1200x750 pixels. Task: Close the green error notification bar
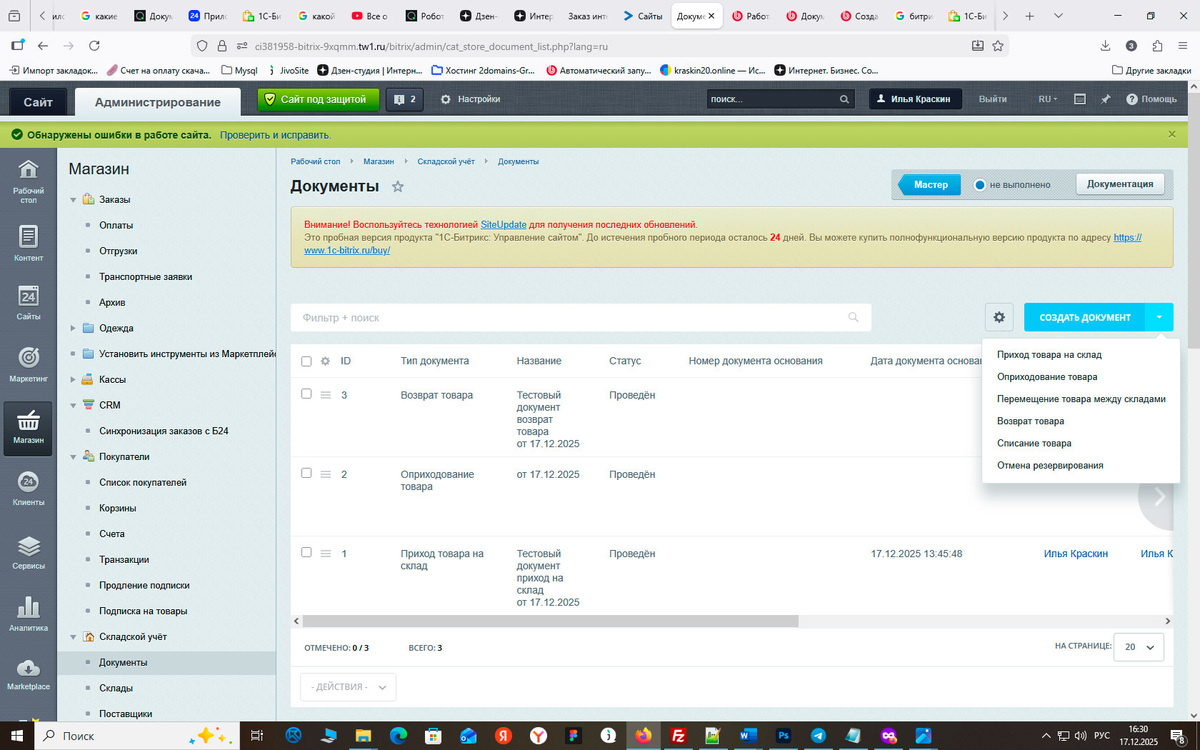[1172, 134]
